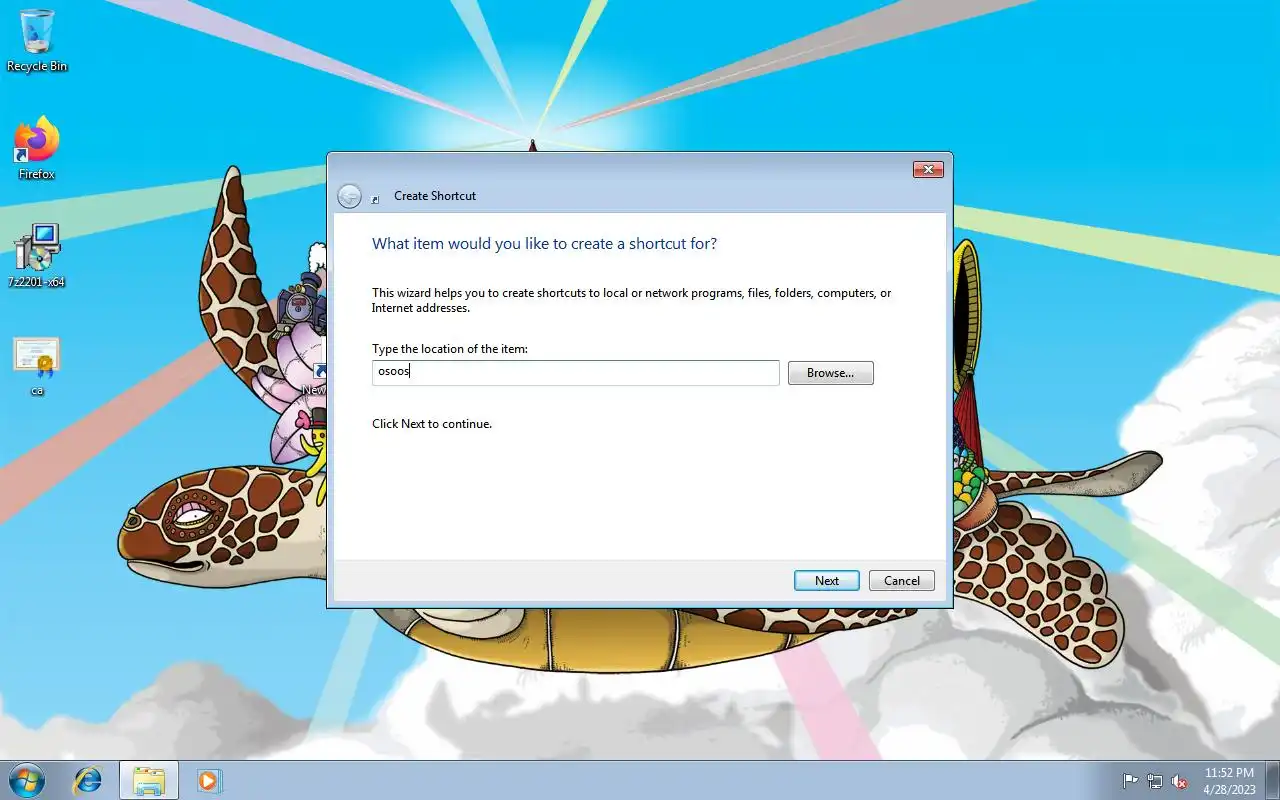Select the 7z2201-x64 installer icon
This screenshot has height=800, width=1280.
click(37, 256)
